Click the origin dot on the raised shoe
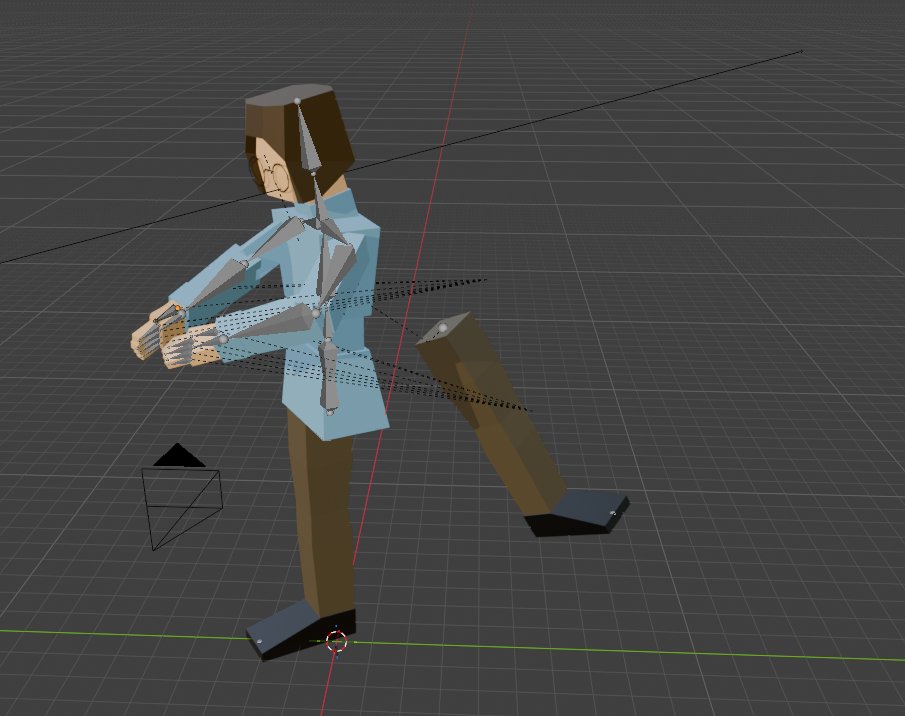The width and height of the screenshot is (905, 716). coord(613,512)
